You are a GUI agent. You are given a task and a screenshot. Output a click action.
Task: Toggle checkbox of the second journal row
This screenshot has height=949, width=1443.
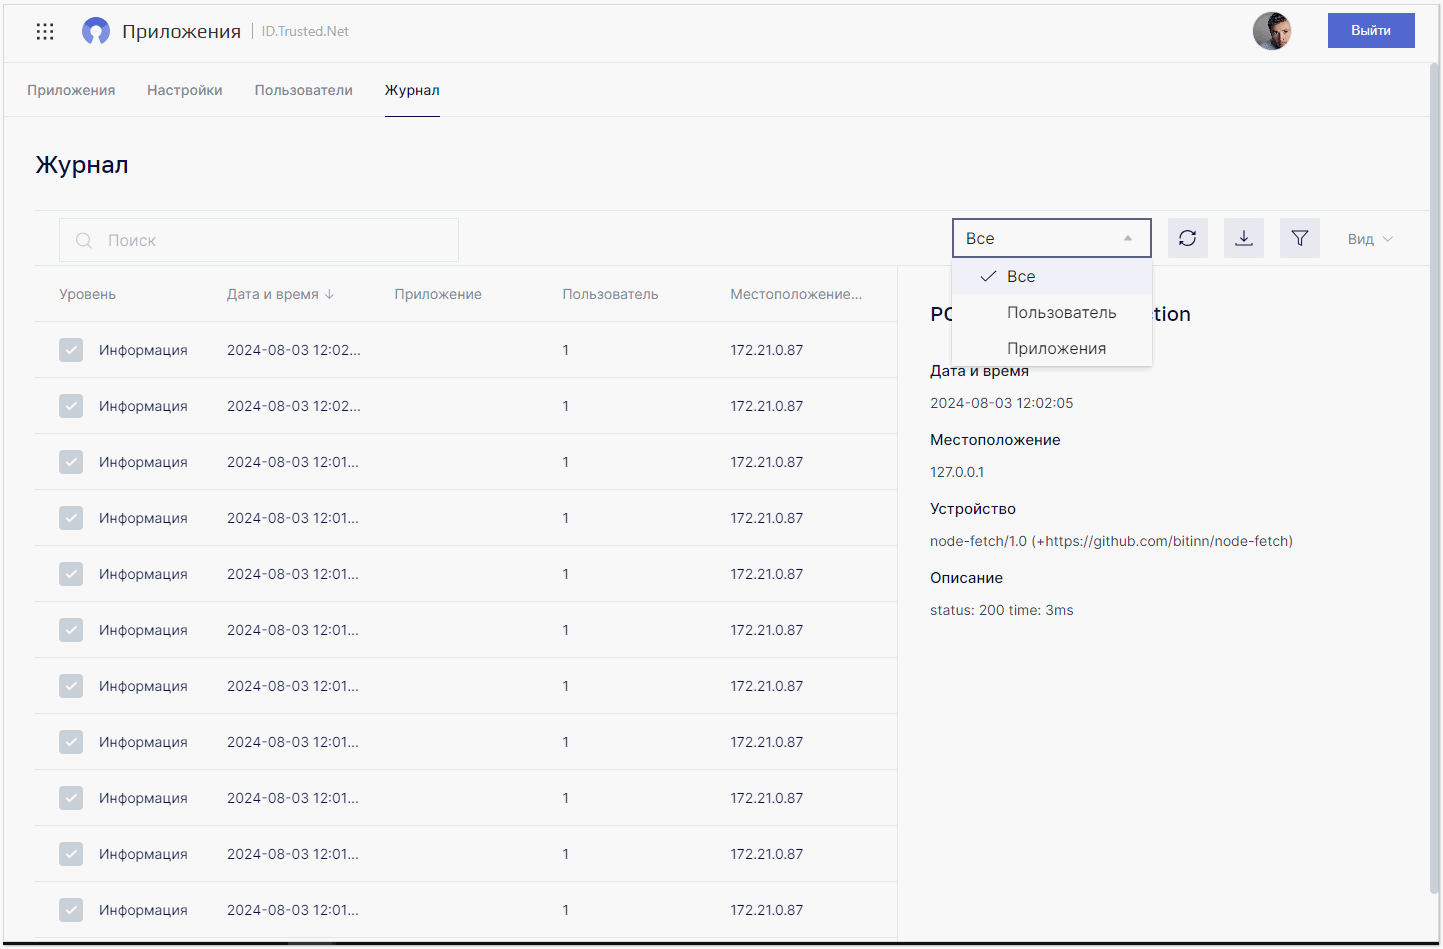pos(71,406)
